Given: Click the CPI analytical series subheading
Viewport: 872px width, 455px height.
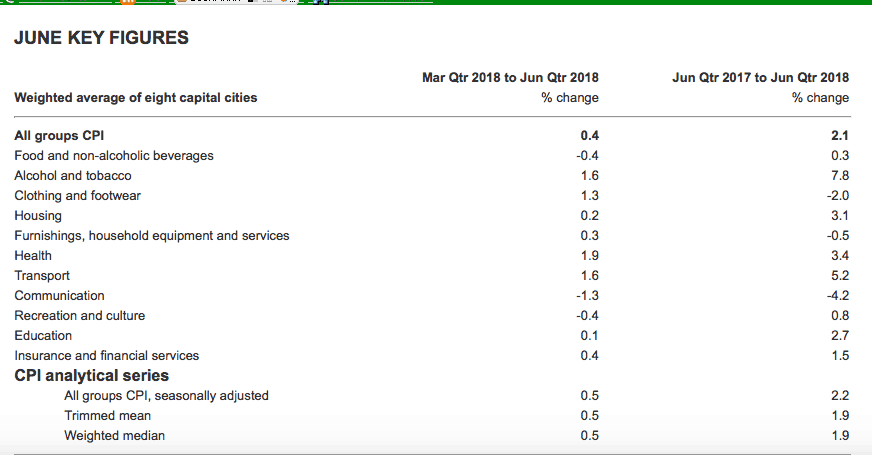Looking at the screenshot, I should (91, 376).
